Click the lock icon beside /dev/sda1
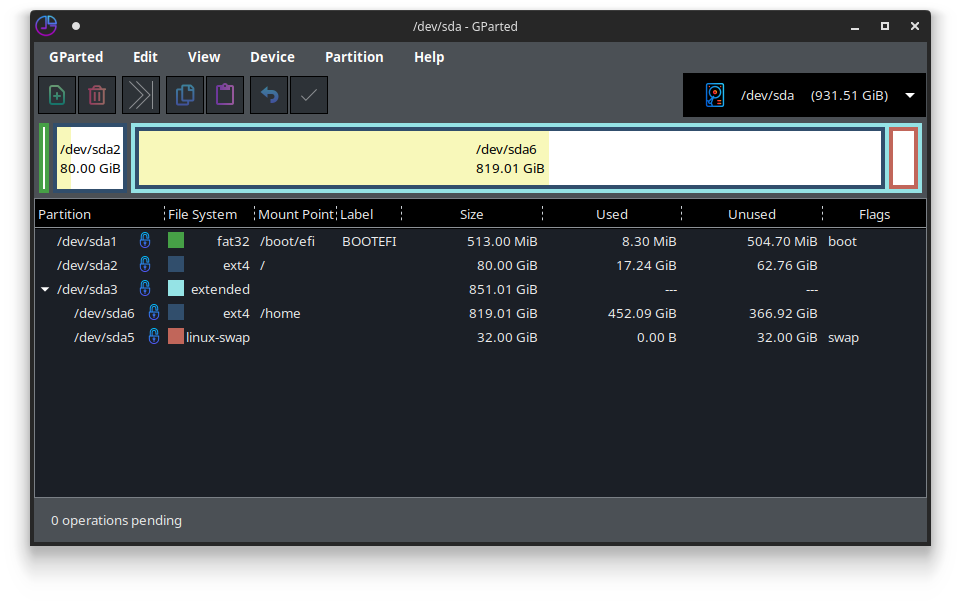 145,240
